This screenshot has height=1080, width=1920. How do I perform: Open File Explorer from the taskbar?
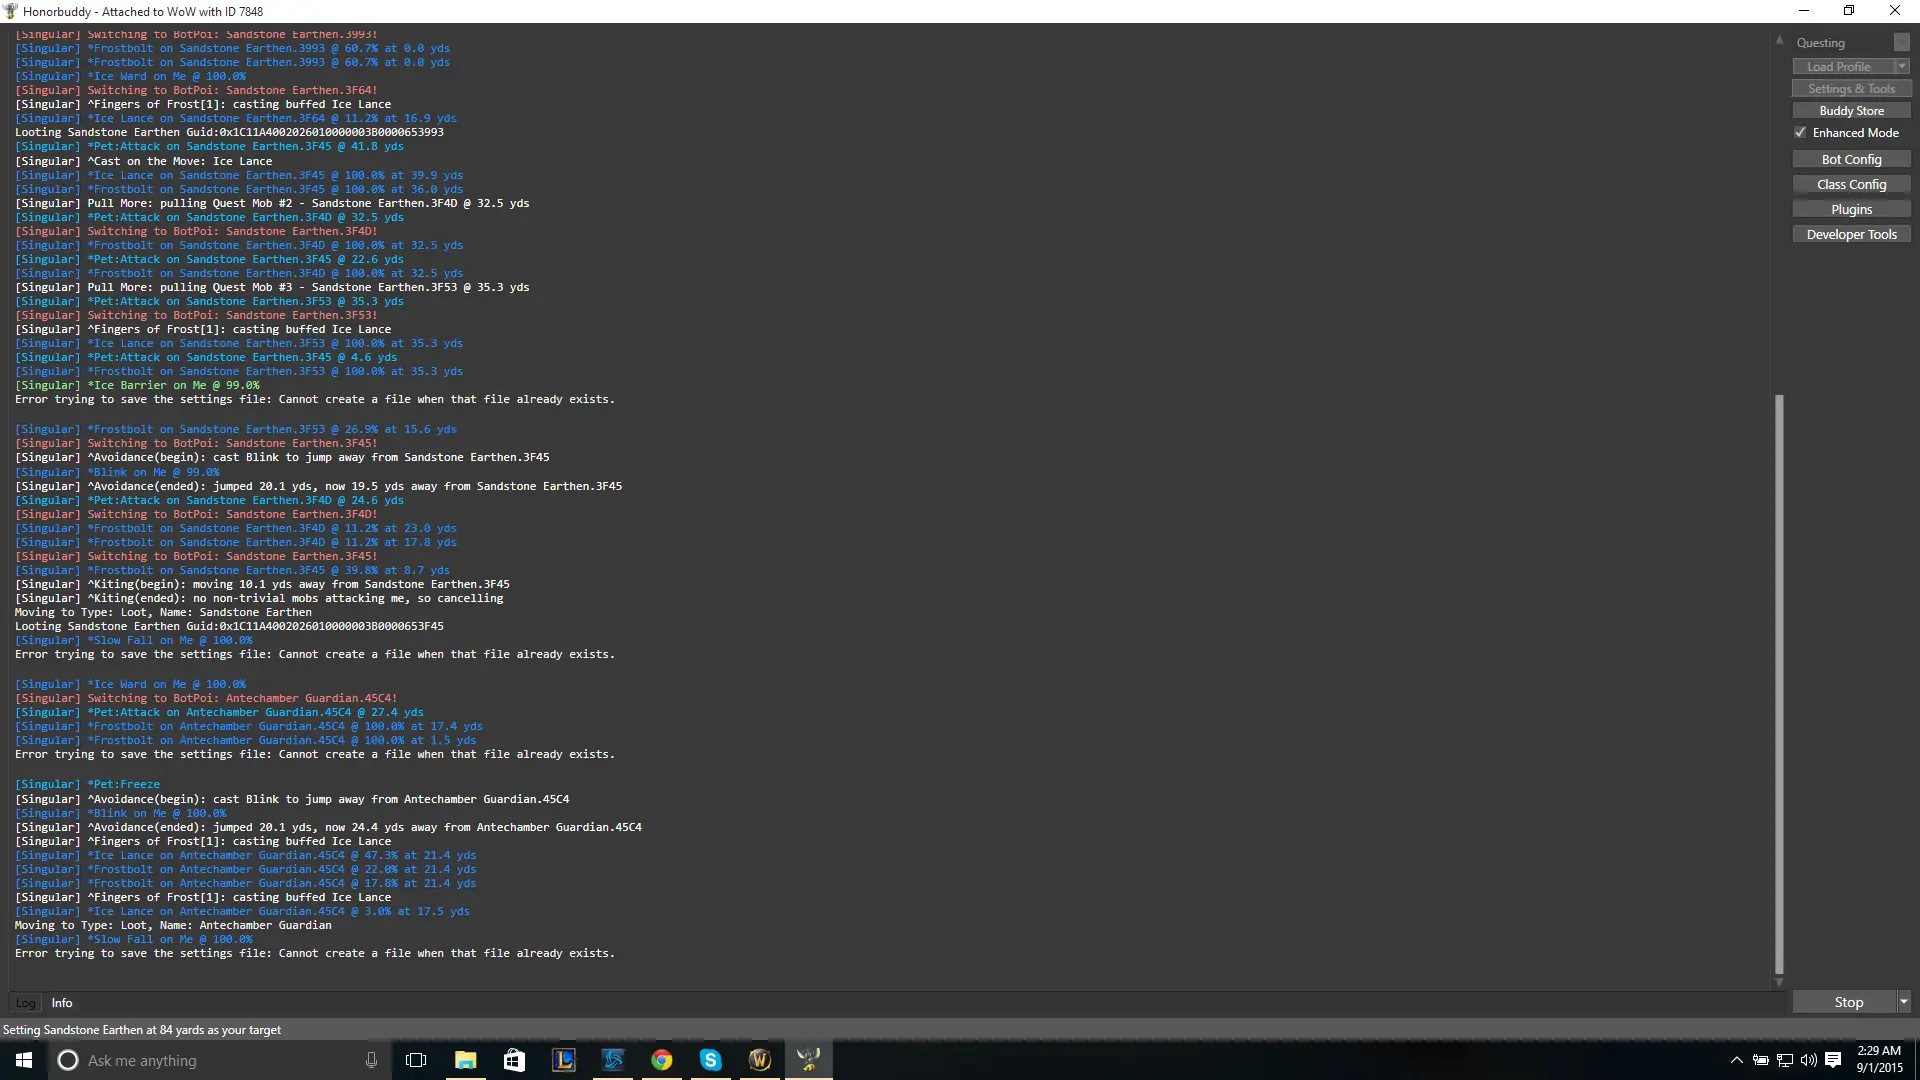pos(465,1060)
